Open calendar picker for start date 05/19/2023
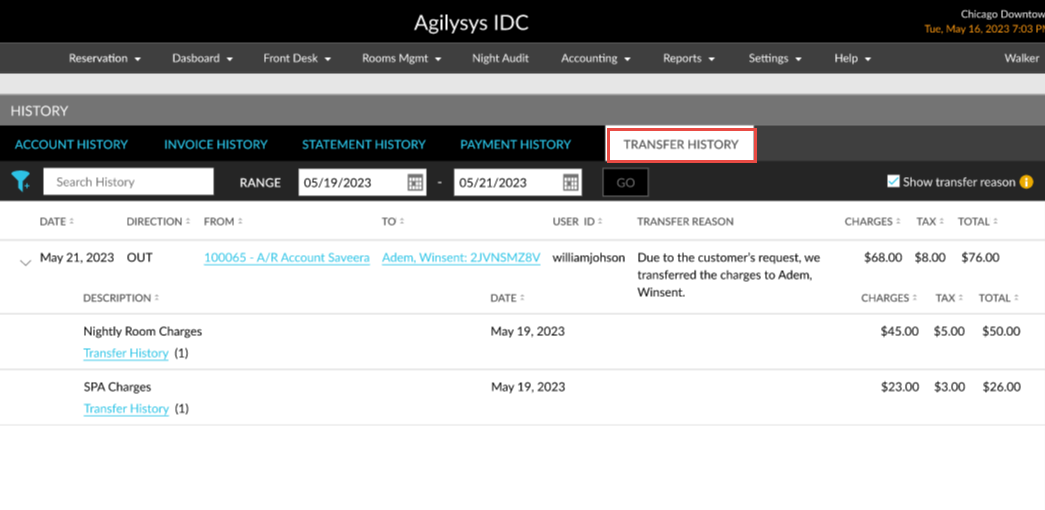Screen dimensions: 1045x510 coord(415,182)
